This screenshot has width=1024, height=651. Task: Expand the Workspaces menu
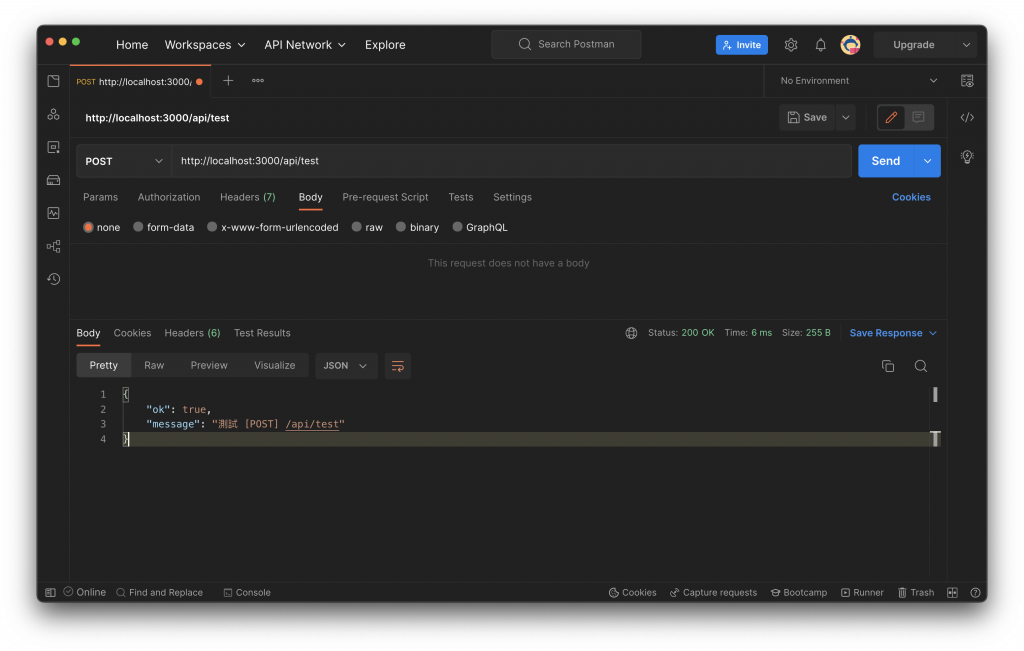[x=205, y=44]
